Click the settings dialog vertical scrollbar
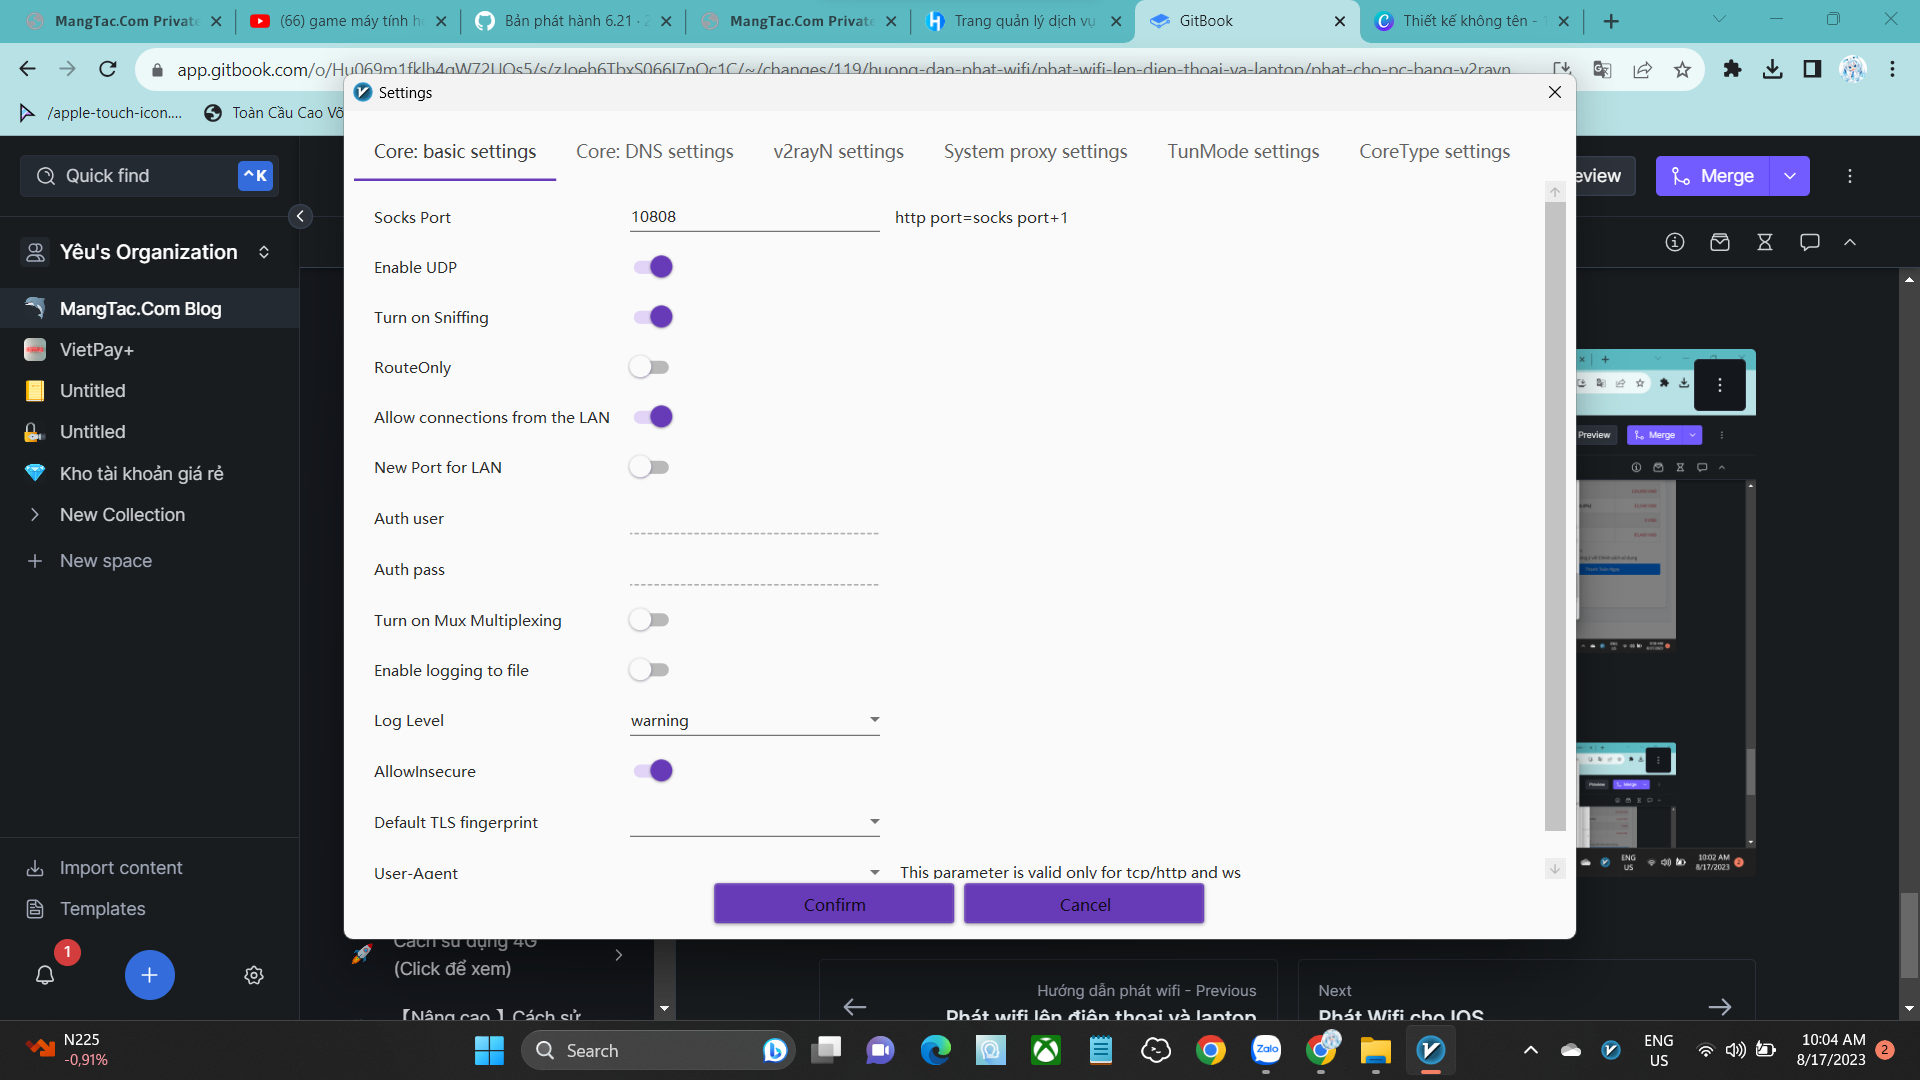Image resolution: width=1920 pixels, height=1080 pixels. (1554, 515)
